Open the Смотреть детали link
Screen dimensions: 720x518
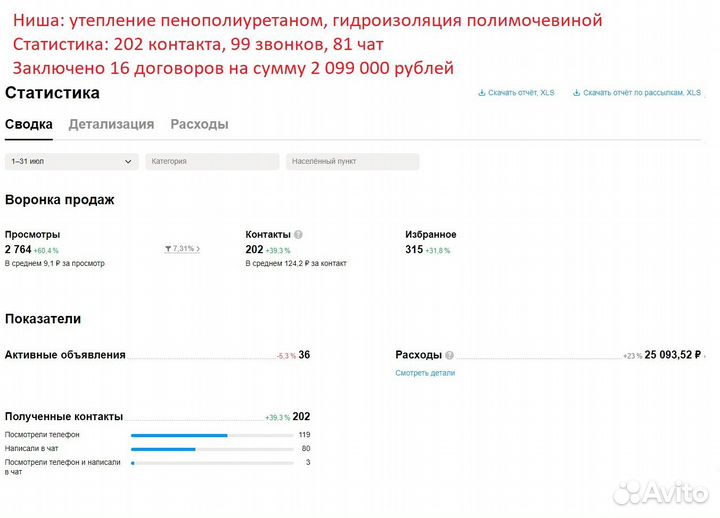[425, 373]
